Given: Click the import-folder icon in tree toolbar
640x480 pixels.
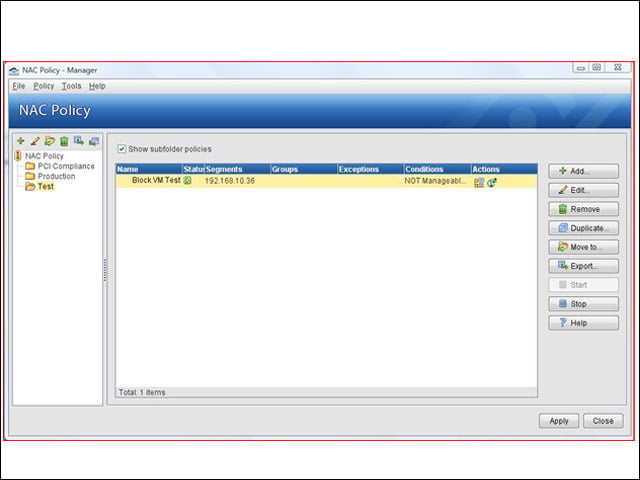Looking at the screenshot, I should (x=94, y=142).
